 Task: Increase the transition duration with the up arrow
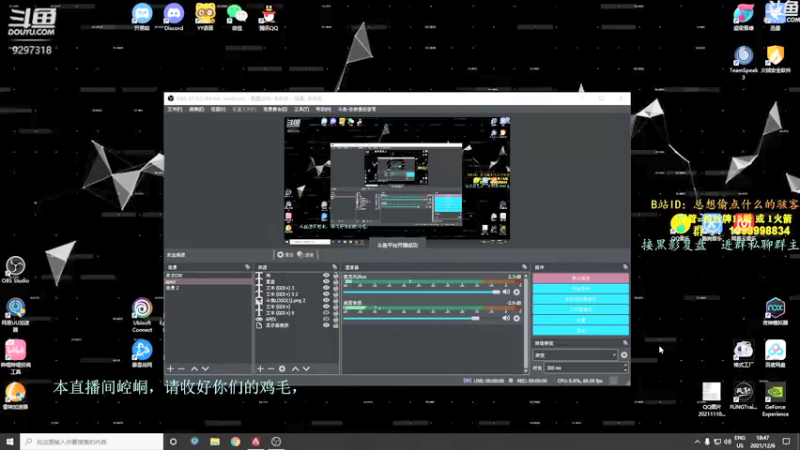pos(626,365)
